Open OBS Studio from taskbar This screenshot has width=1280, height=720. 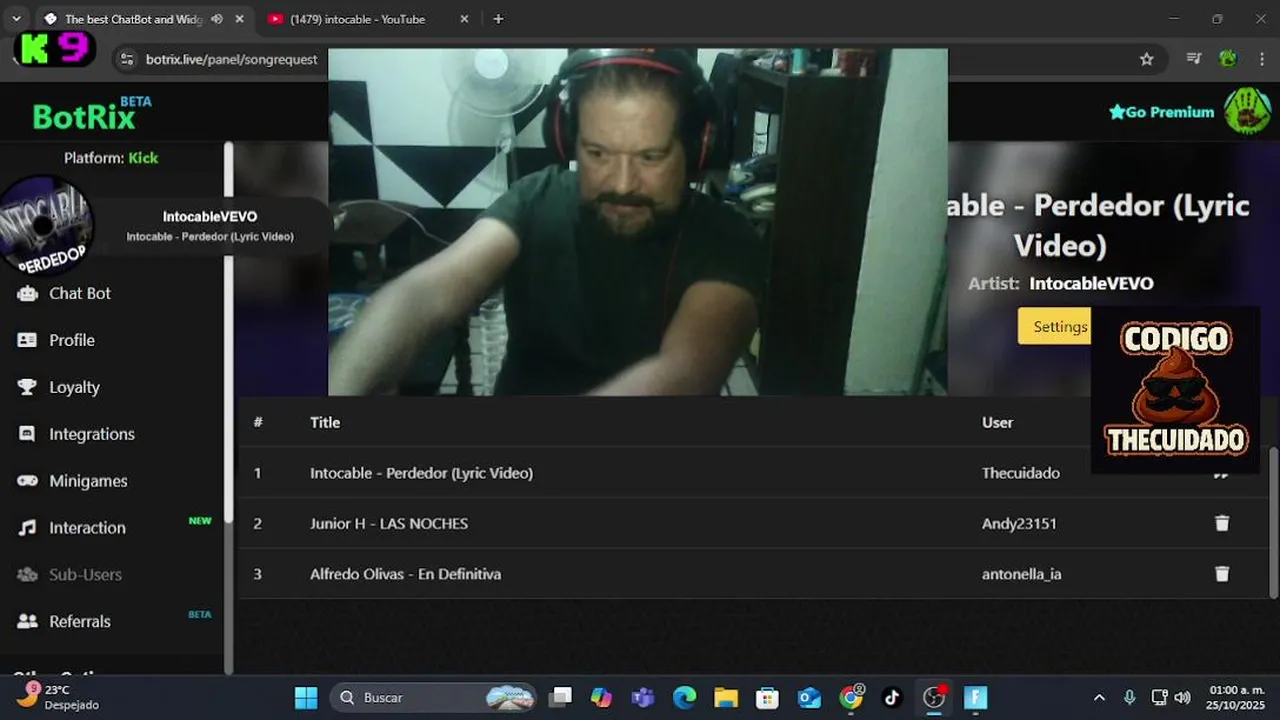coord(934,697)
